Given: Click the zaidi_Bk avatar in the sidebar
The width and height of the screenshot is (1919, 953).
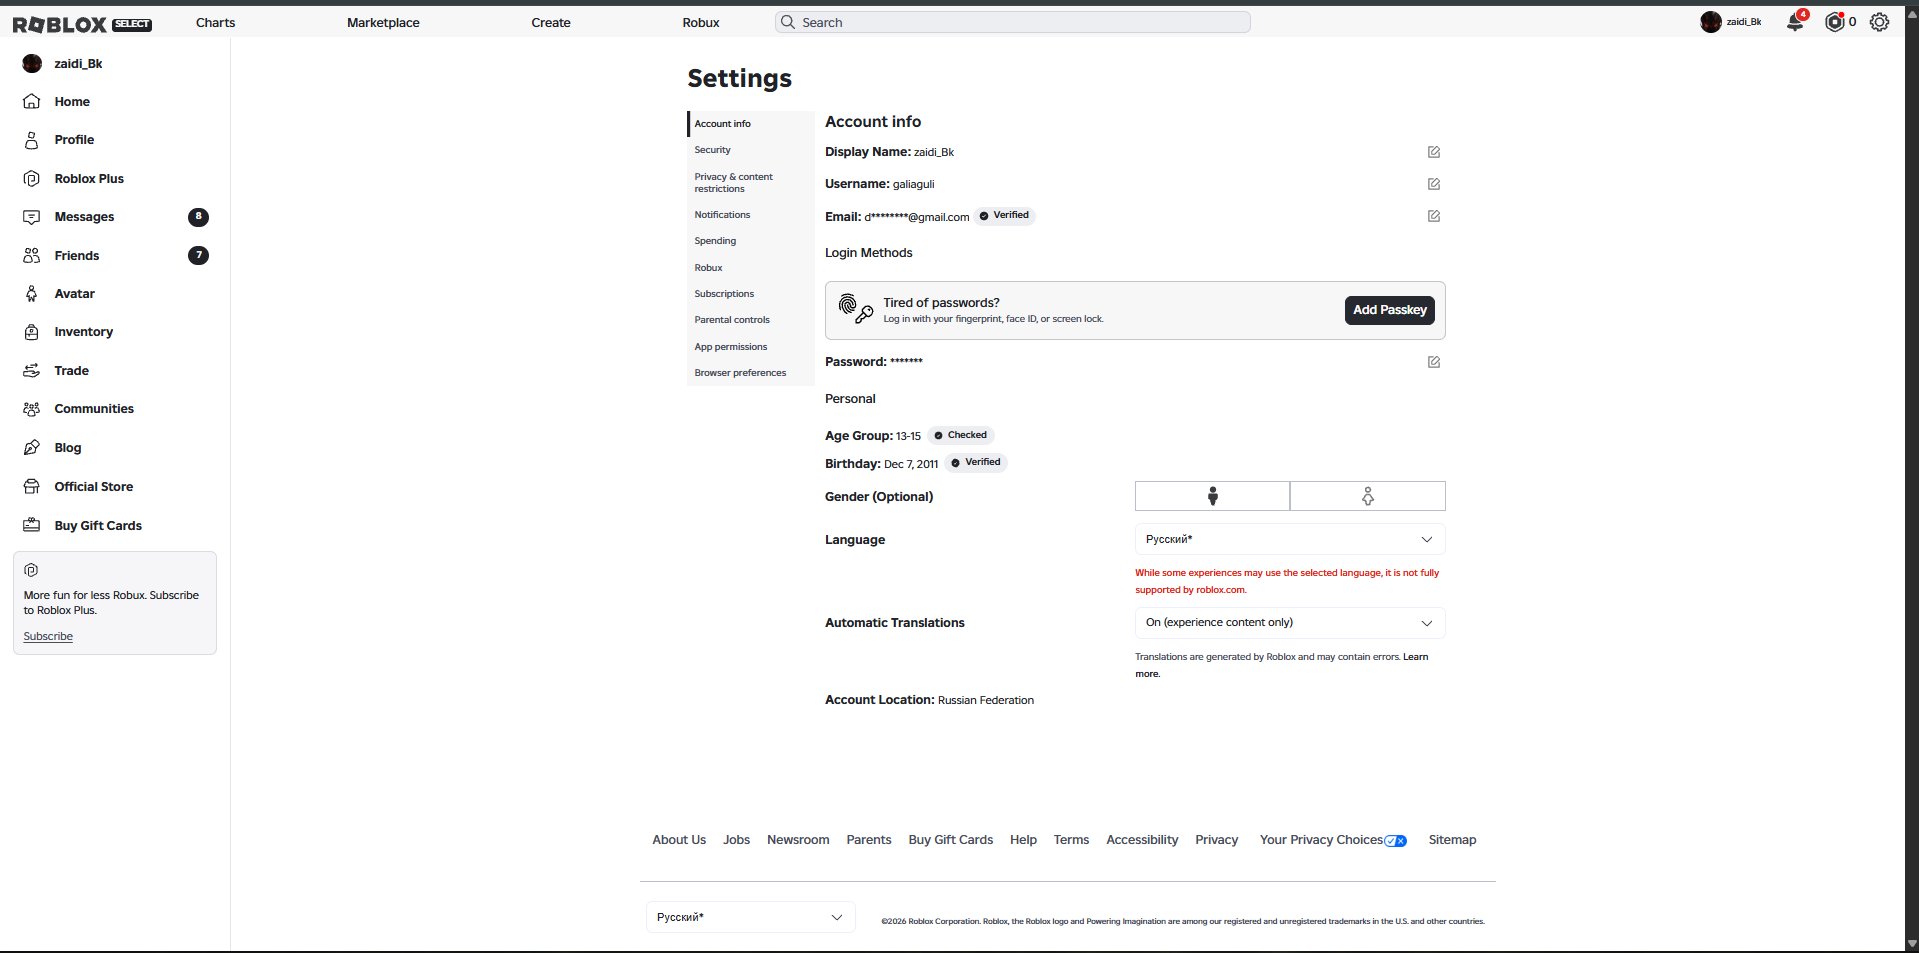Looking at the screenshot, I should tap(32, 63).
